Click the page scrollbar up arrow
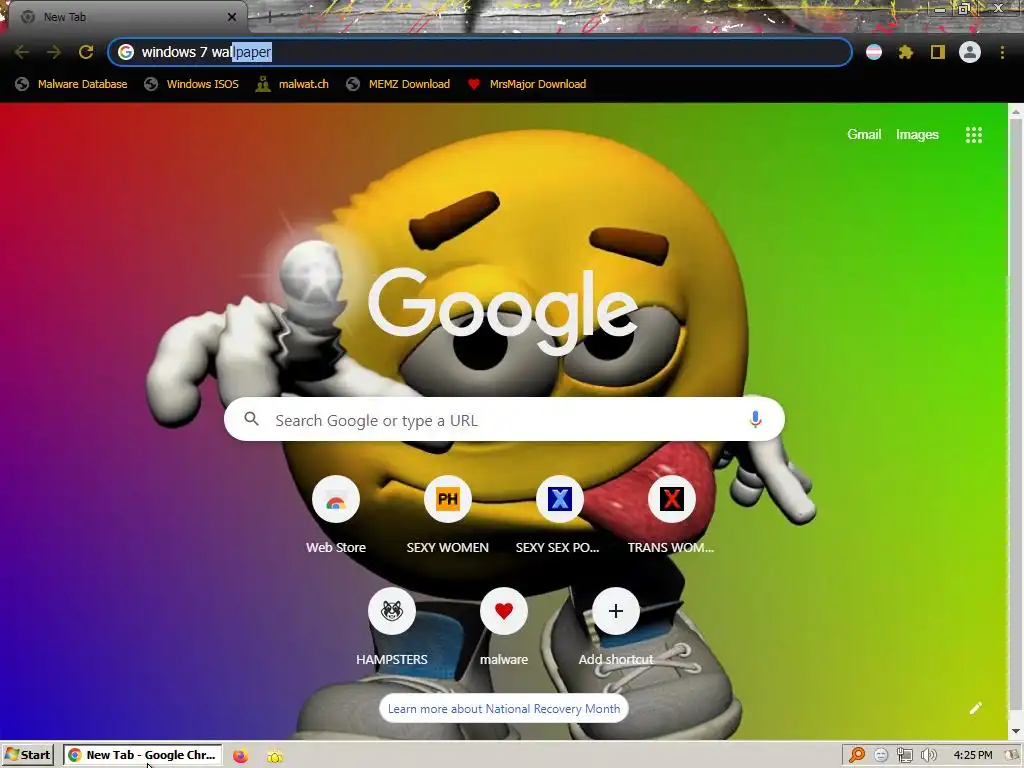 [x=1016, y=112]
